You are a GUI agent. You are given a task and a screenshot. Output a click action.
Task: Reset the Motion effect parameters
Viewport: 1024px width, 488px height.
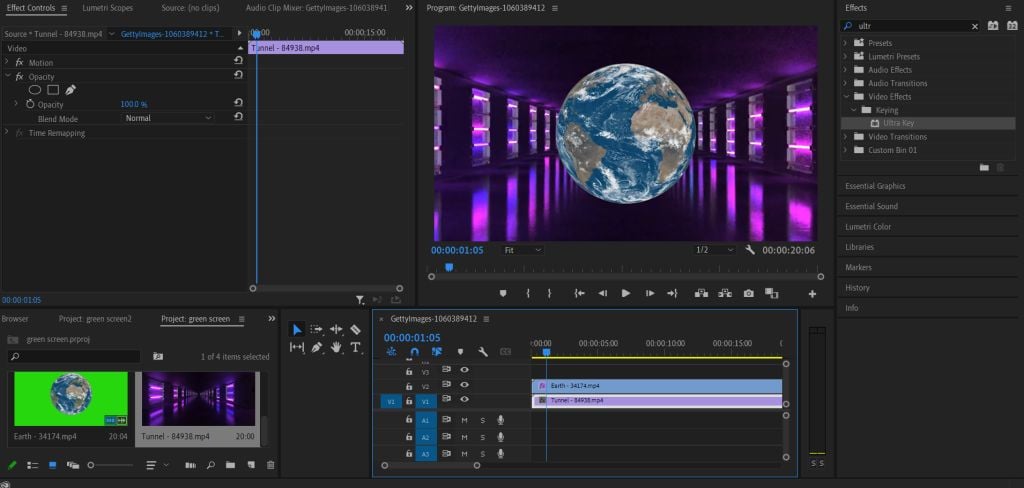[238, 62]
